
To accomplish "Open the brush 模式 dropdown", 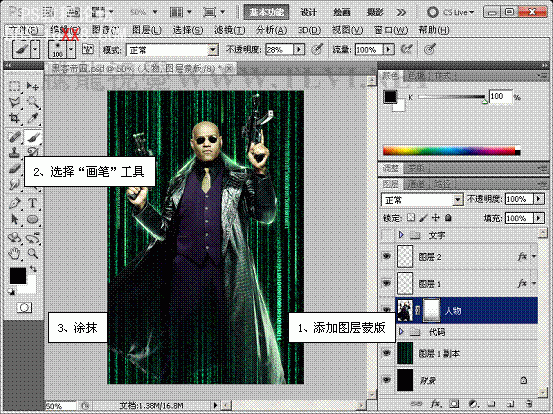I will [x=172, y=50].
